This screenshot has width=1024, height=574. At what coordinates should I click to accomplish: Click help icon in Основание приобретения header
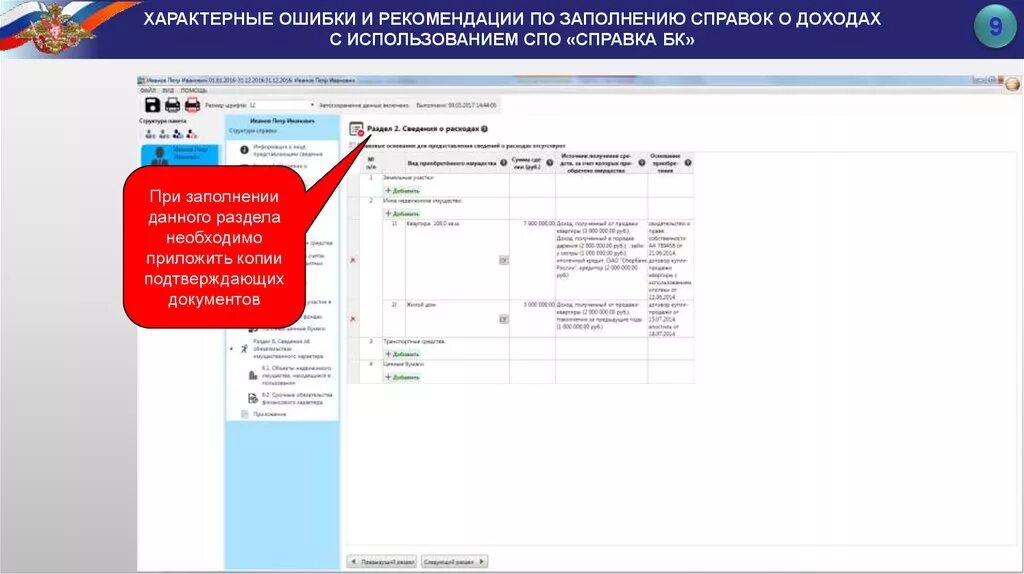pos(688,163)
